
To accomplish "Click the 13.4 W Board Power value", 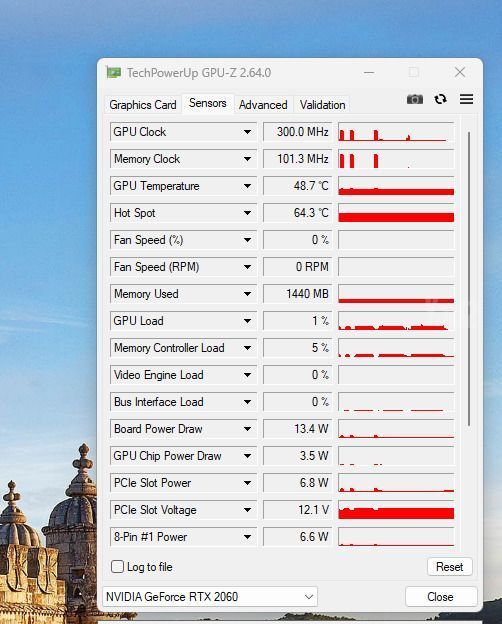I will pyautogui.click(x=297, y=429).
